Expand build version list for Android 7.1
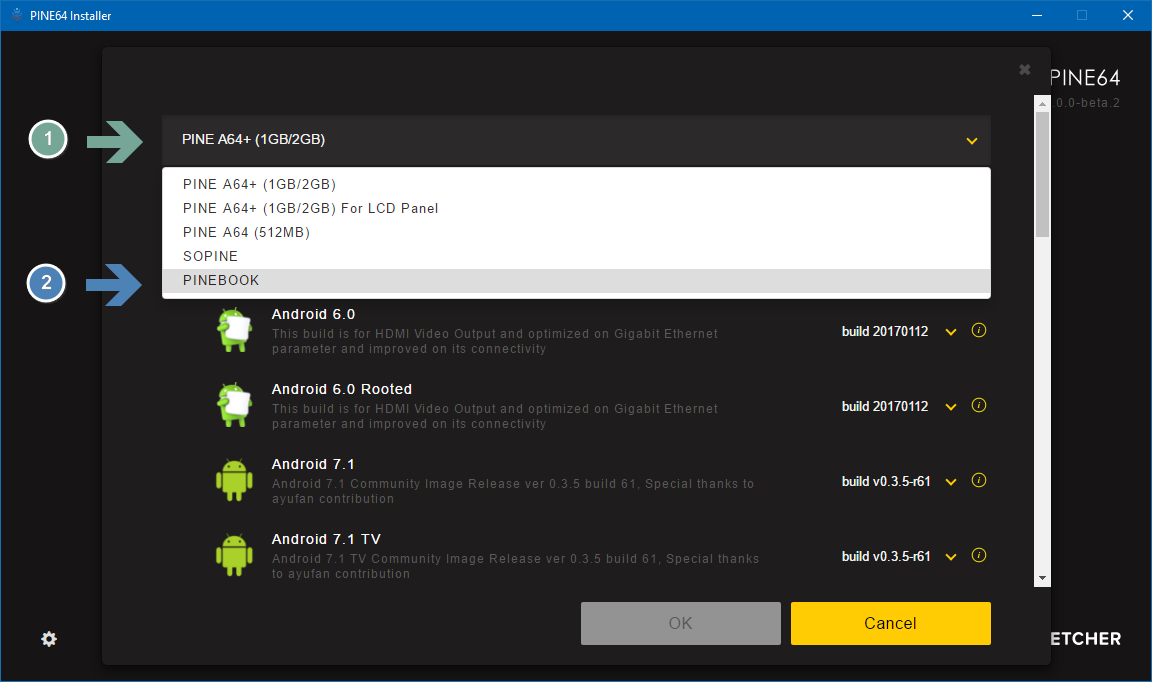 tap(951, 482)
